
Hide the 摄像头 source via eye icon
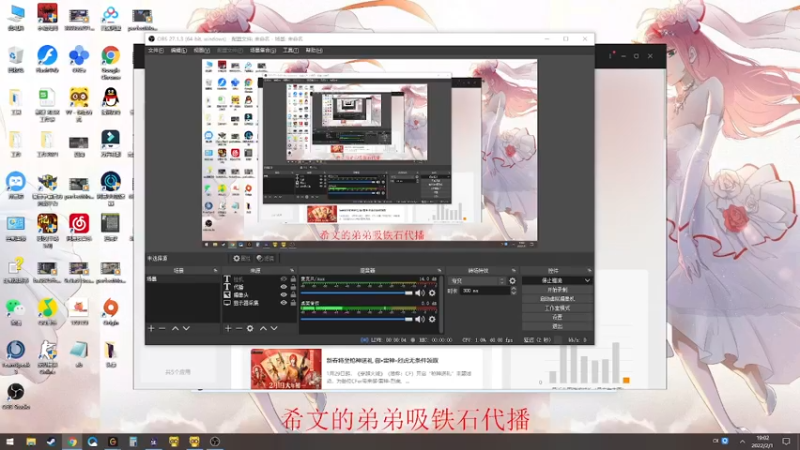[284, 295]
